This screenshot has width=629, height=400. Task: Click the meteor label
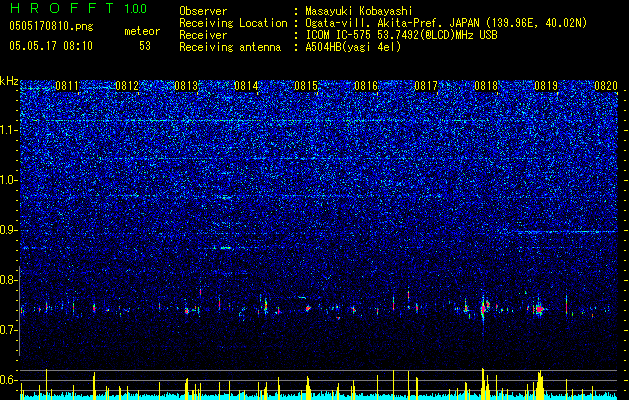(x=142, y=31)
